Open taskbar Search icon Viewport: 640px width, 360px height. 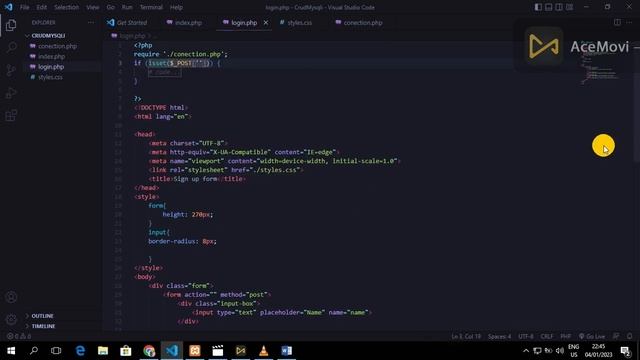click(34, 351)
